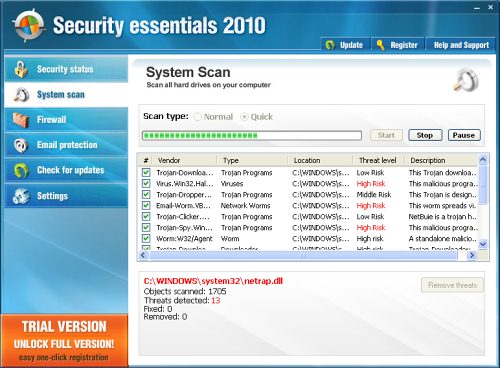The height and width of the screenshot is (368, 500).
Task: Click the 'Objects scanned: 1705' text
Action: tap(185, 291)
